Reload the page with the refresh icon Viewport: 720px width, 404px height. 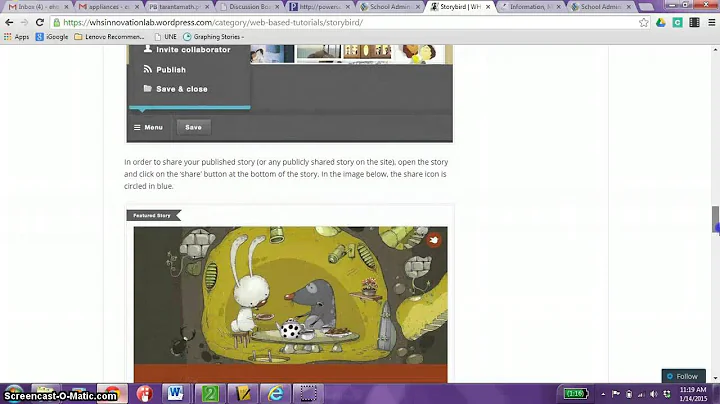point(40,22)
